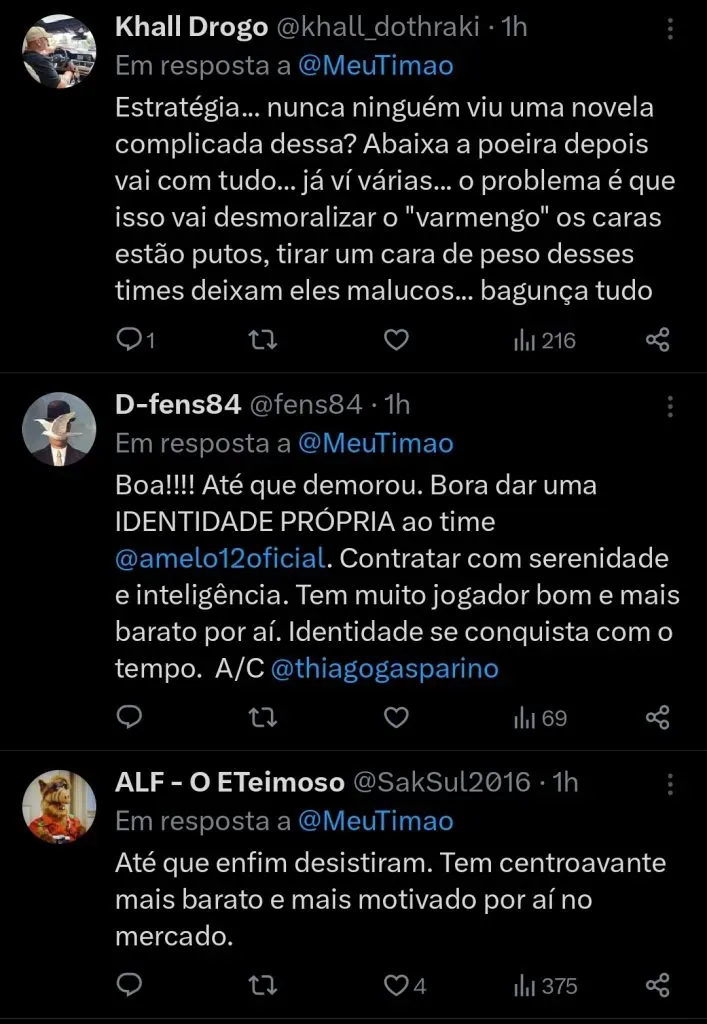Reply to Khall Drogo's tweet
This screenshot has height=1024, width=707.
point(129,339)
